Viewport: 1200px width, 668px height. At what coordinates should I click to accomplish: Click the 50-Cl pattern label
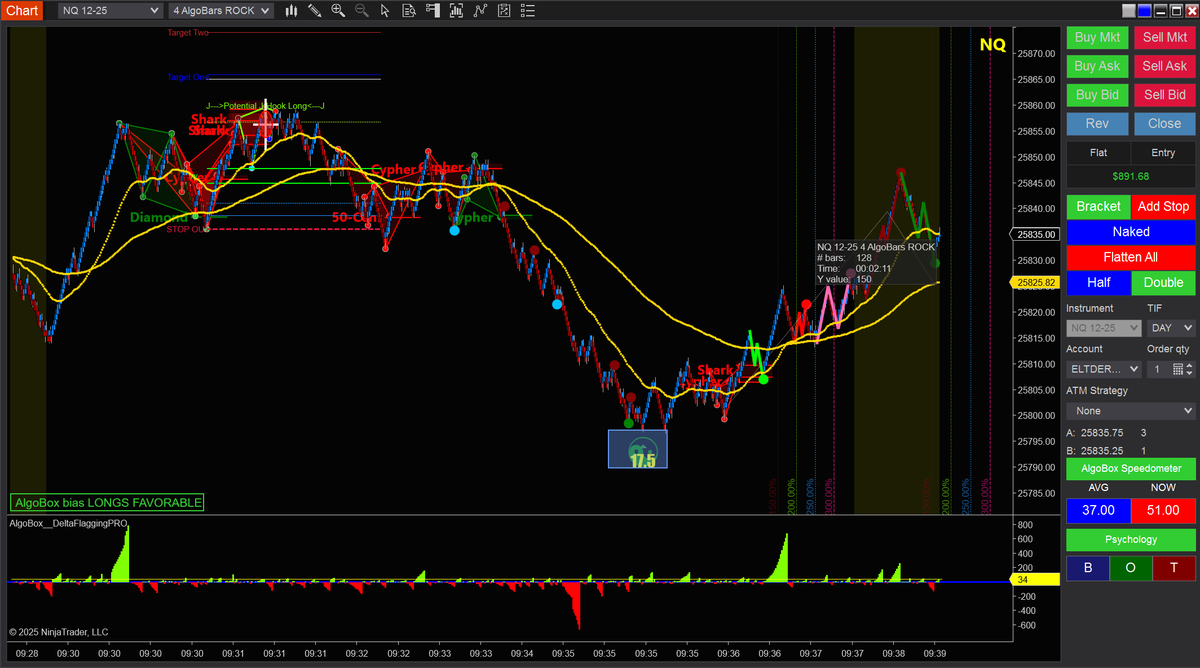(353, 216)
